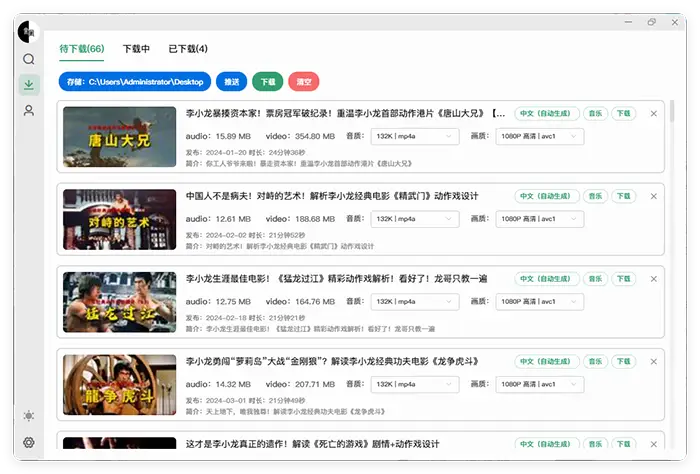This screenshot has width=700, height=474.
Task: Open video quality dropdown for 猛龙过江
Action: point(540,301)
